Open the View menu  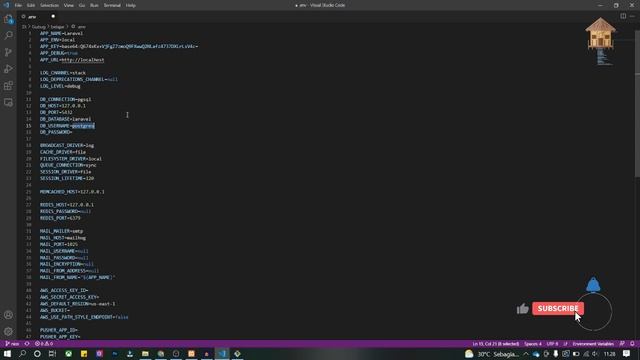(69, 5)
